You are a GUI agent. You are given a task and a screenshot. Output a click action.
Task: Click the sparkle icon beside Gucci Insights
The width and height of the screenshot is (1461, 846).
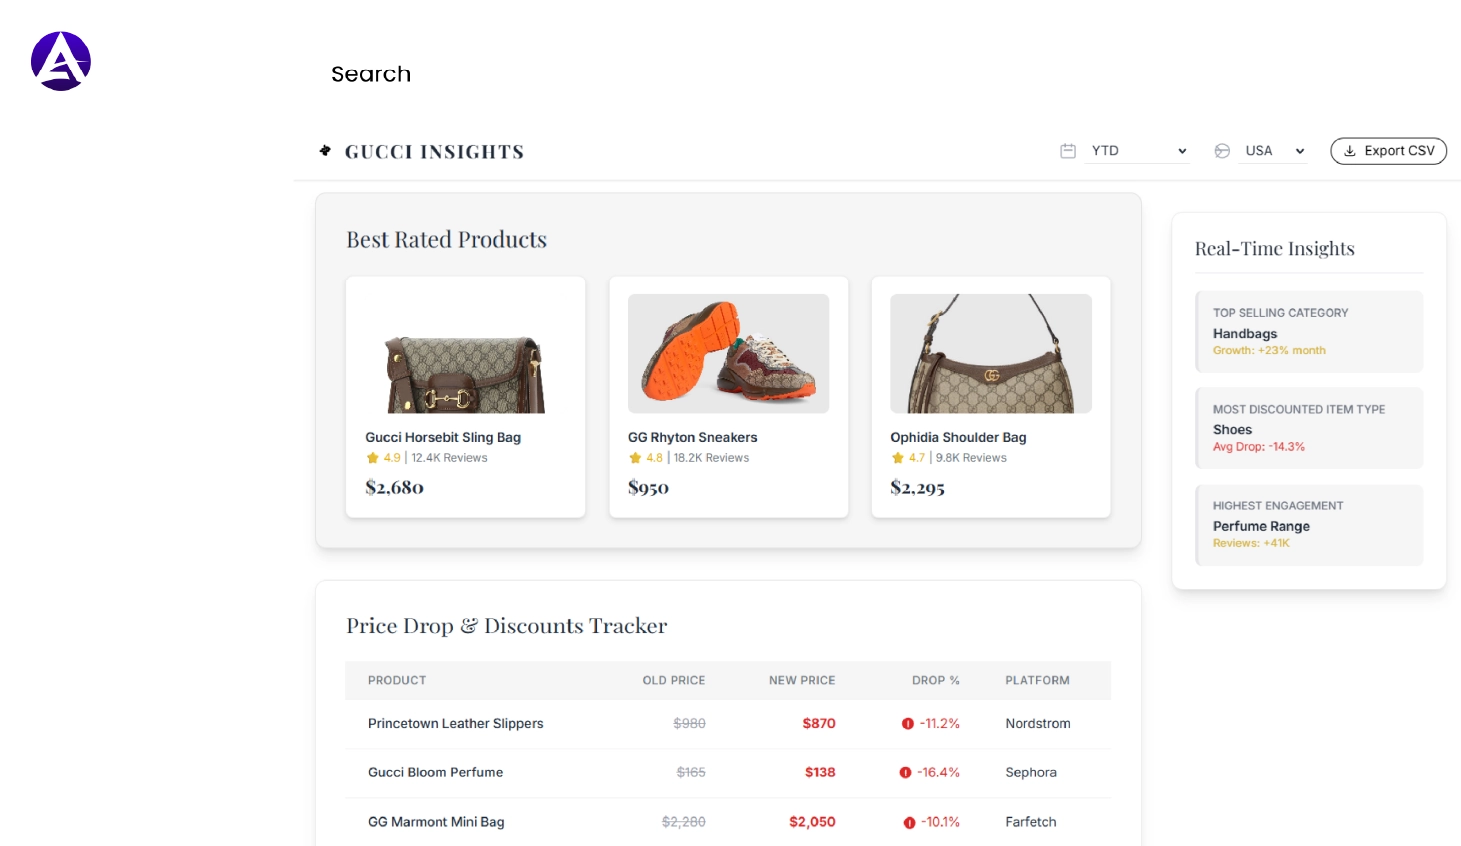(325, 151)
